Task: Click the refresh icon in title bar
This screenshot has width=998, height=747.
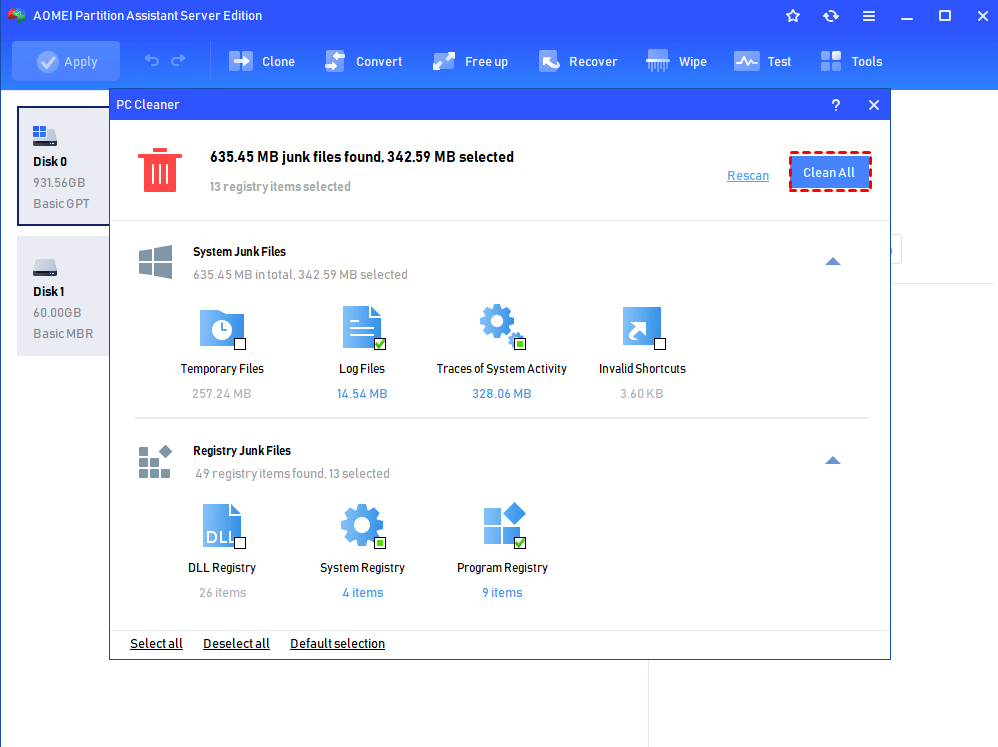Action: pyautogui.click(x=831, y=16)
